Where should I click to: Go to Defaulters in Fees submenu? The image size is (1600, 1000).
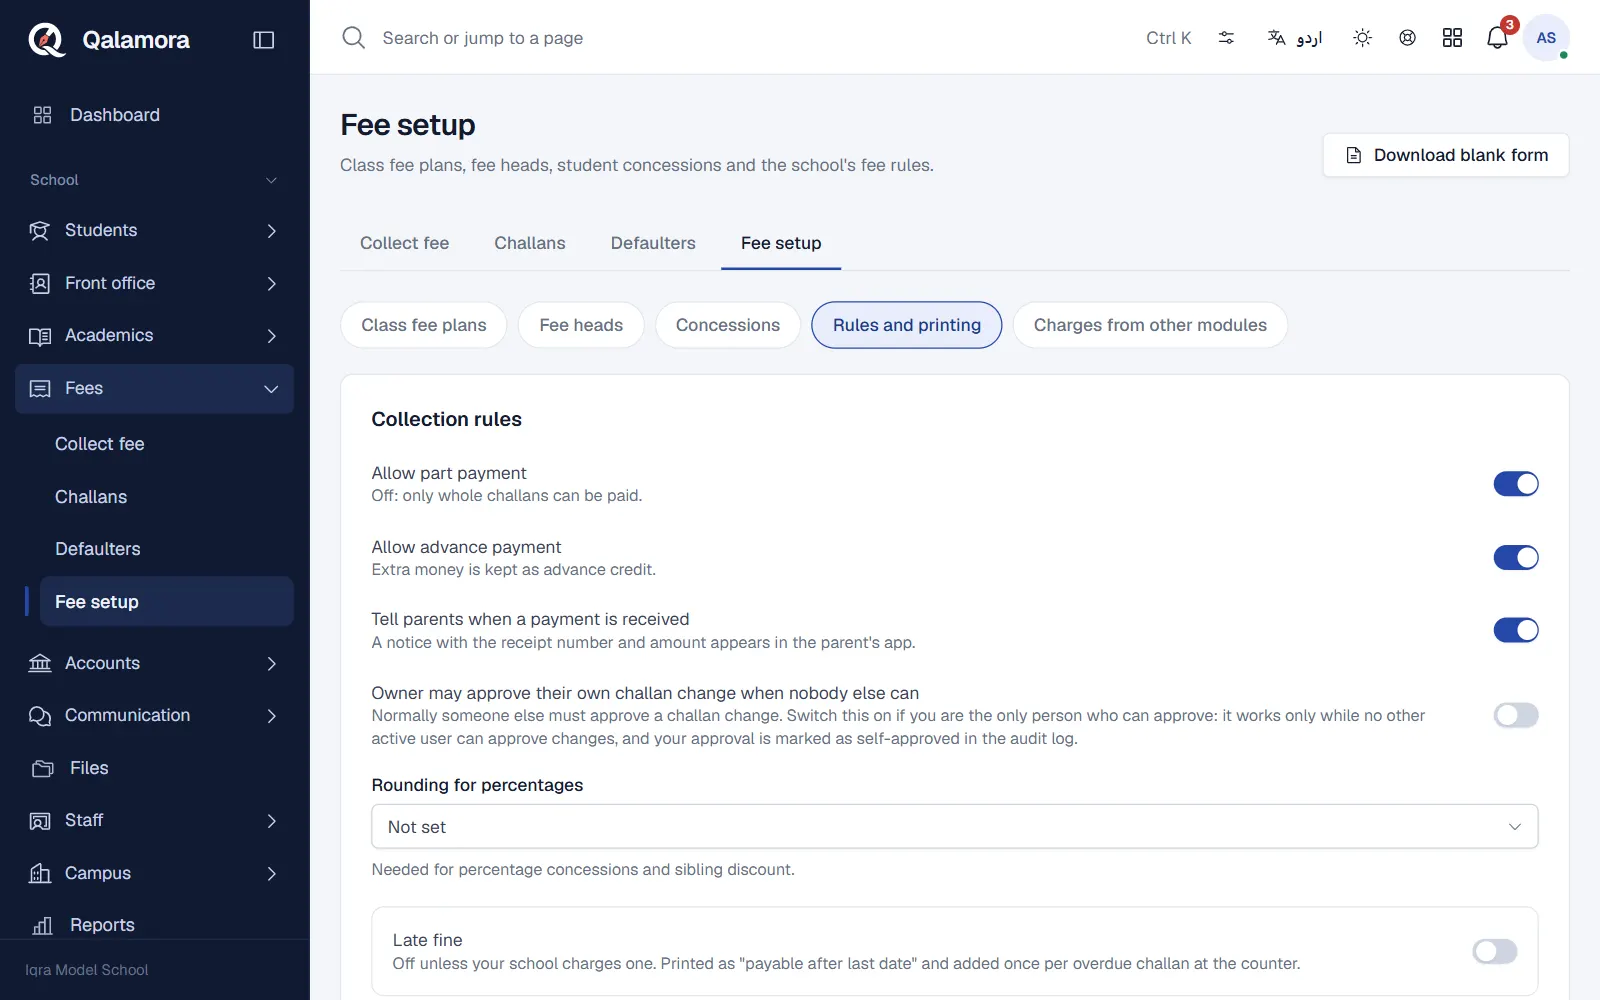(x=167, y=549)
